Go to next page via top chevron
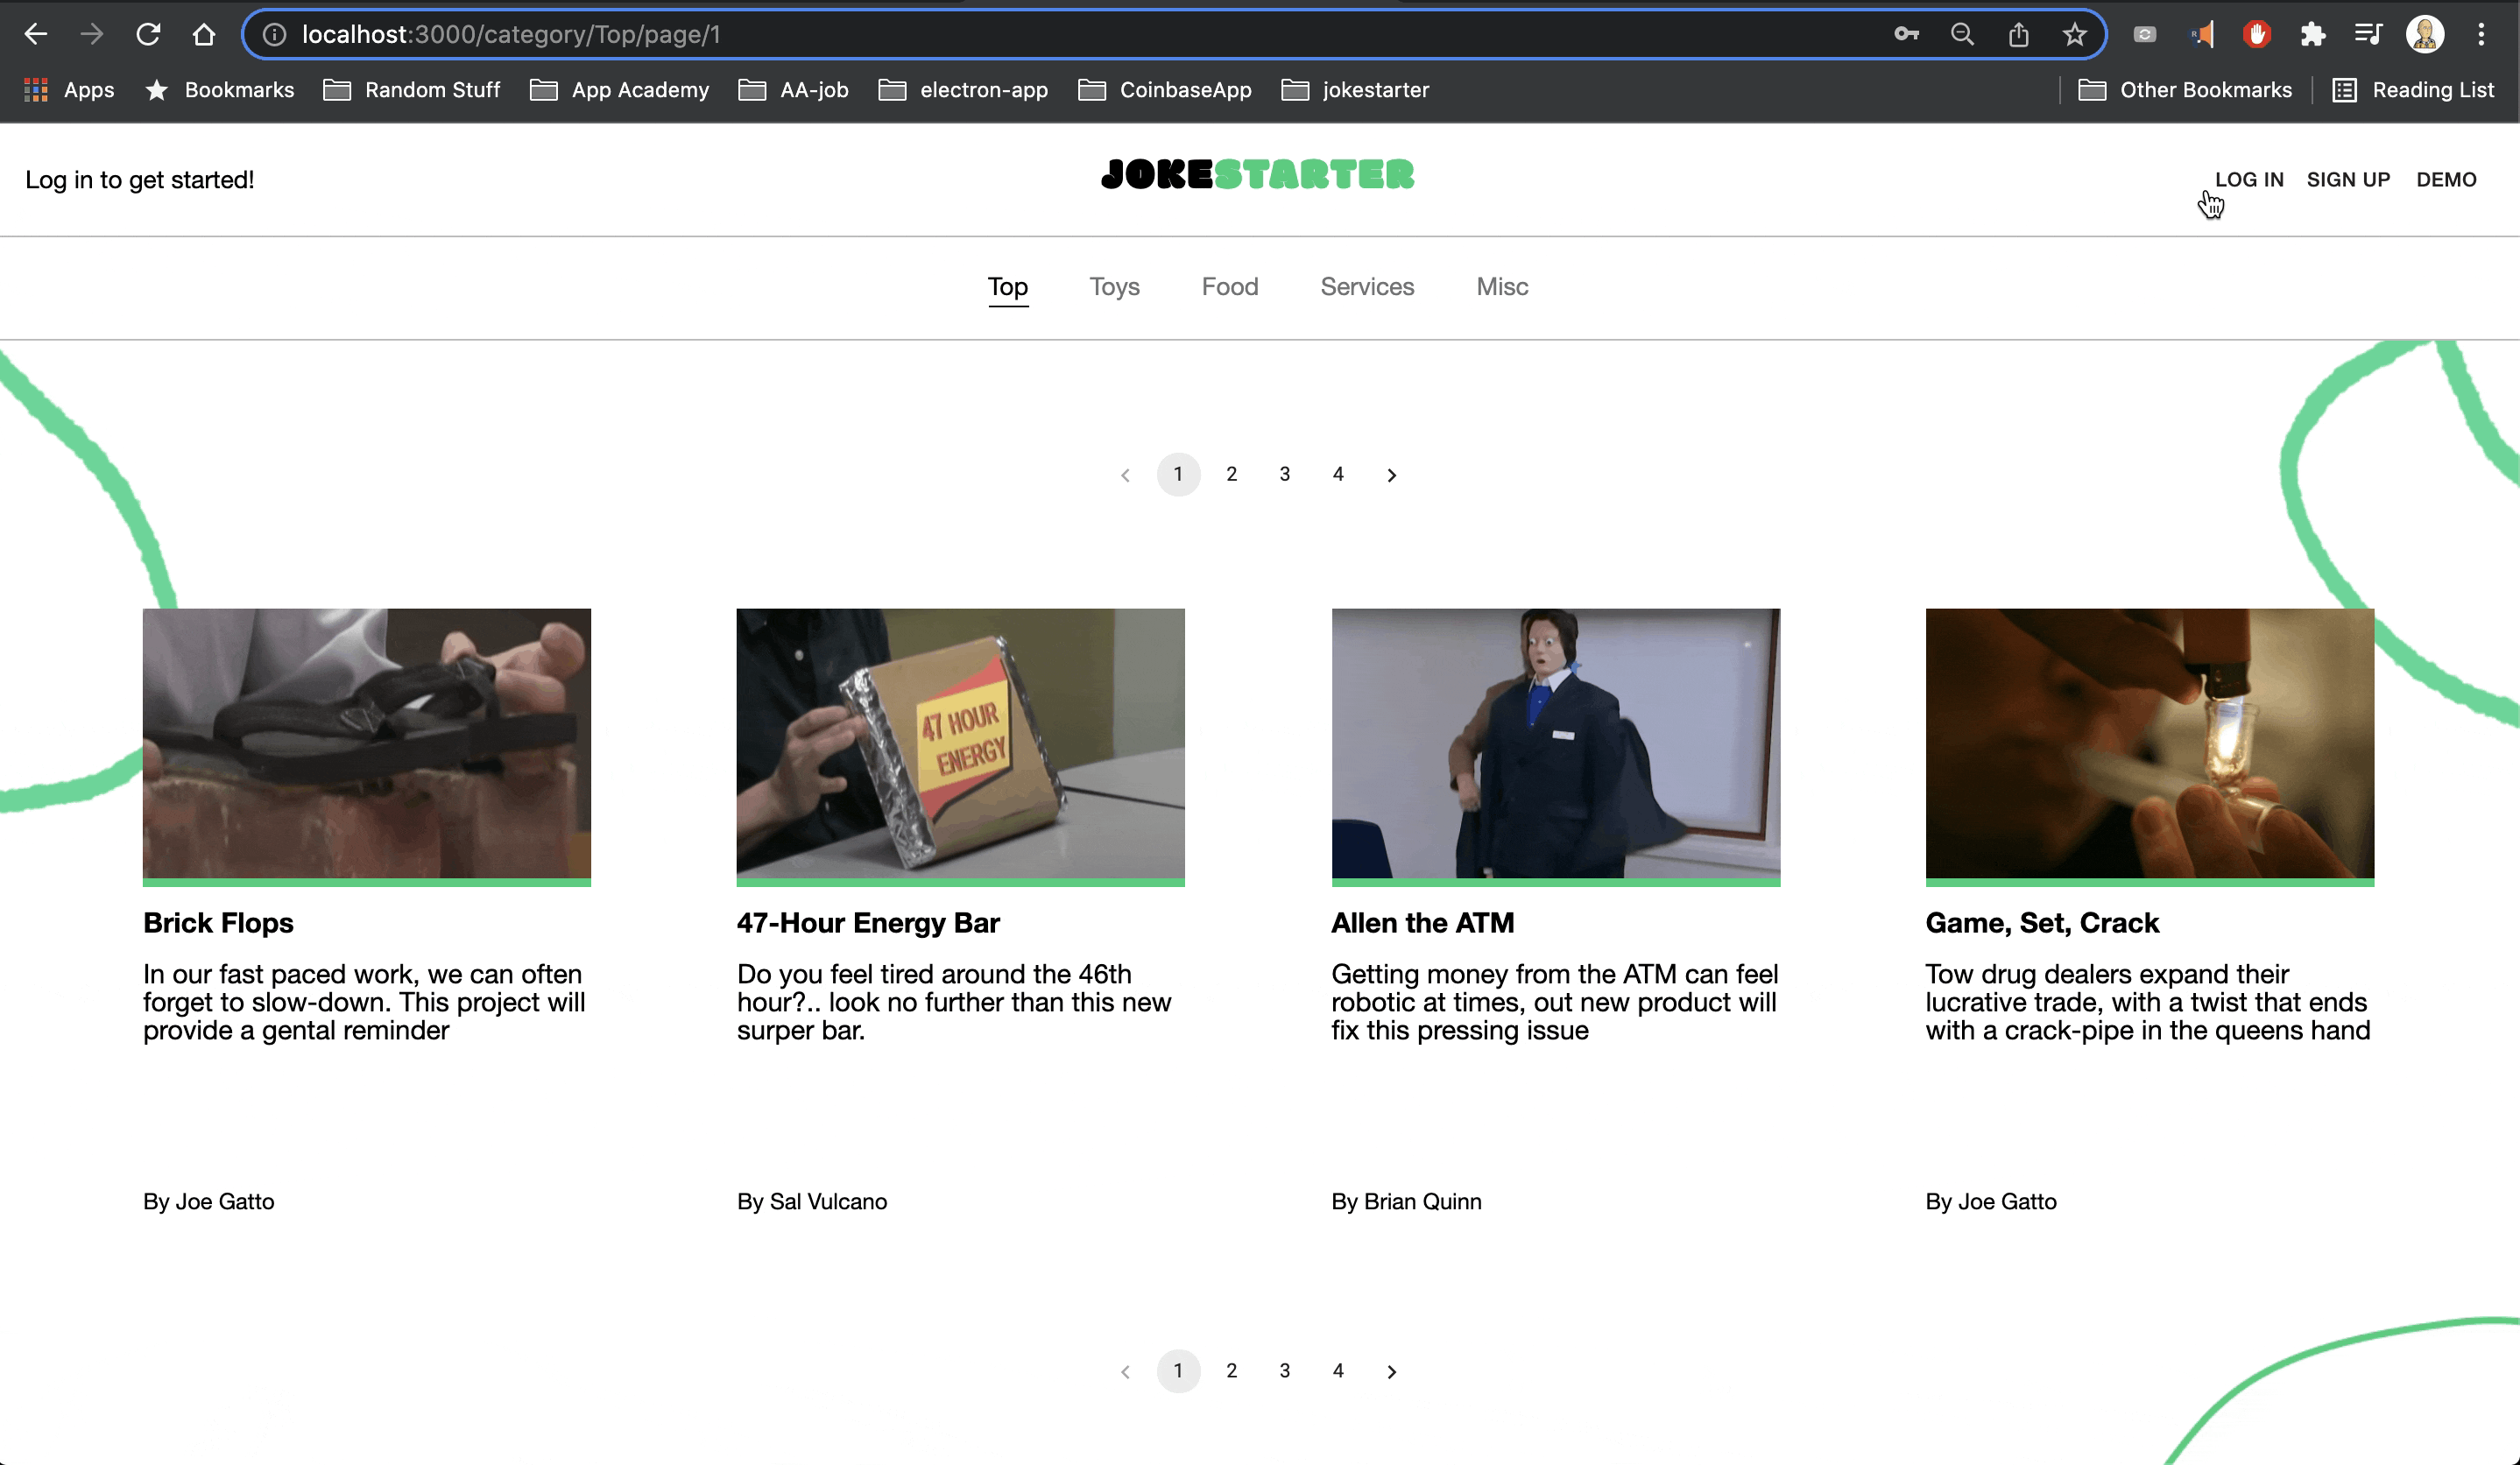 click(1391, 475)
